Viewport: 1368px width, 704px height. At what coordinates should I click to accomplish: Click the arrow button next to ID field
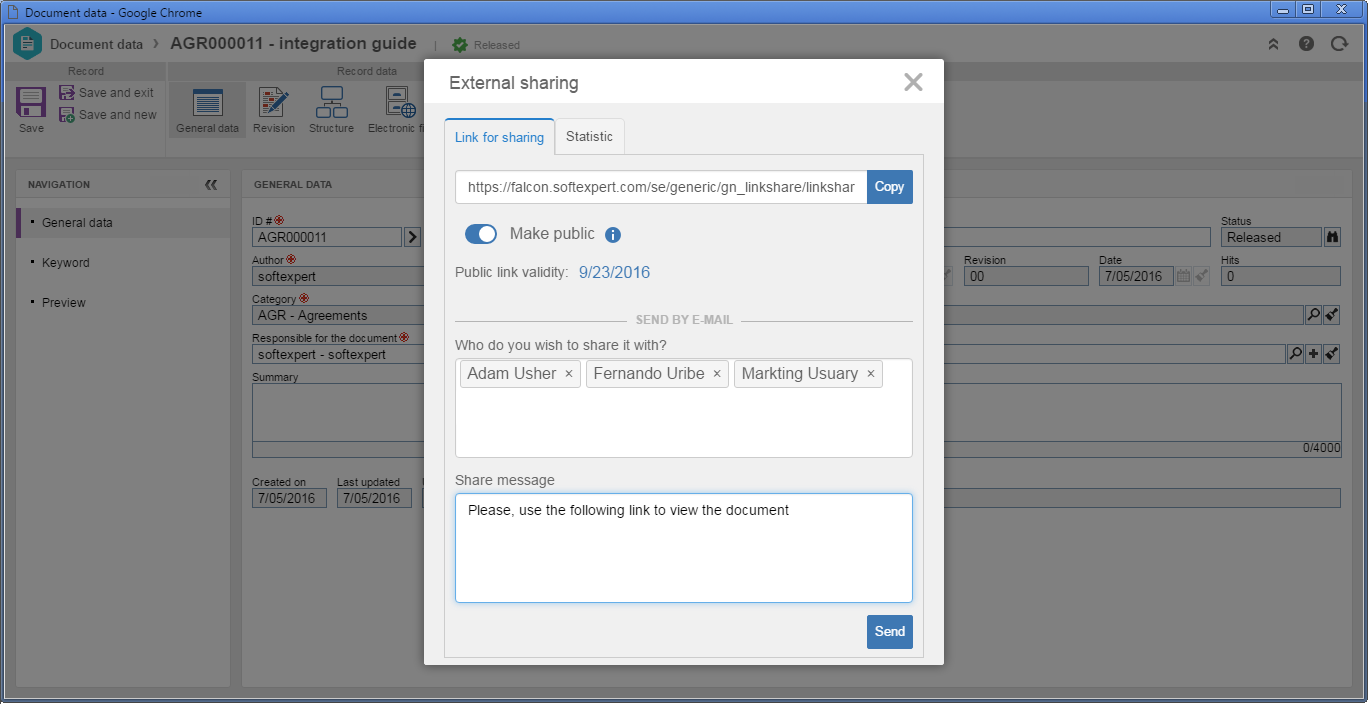(412, 237)
